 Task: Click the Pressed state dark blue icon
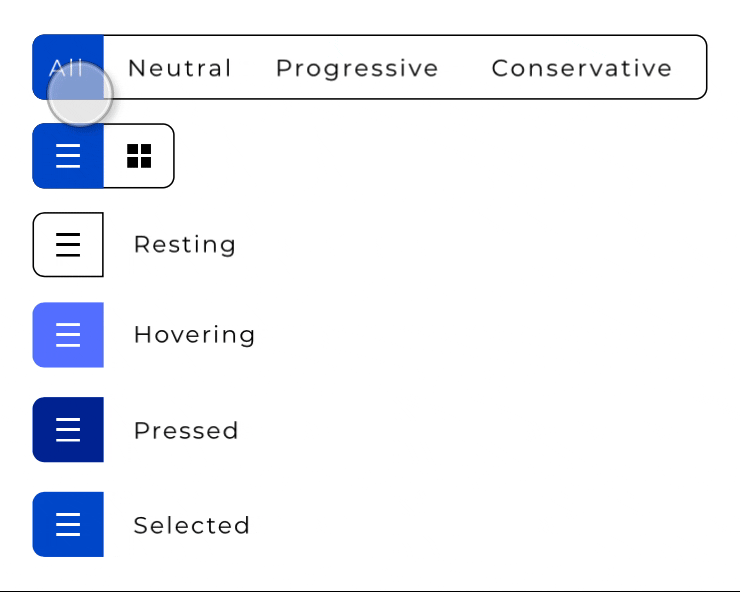tap(68, 430)
